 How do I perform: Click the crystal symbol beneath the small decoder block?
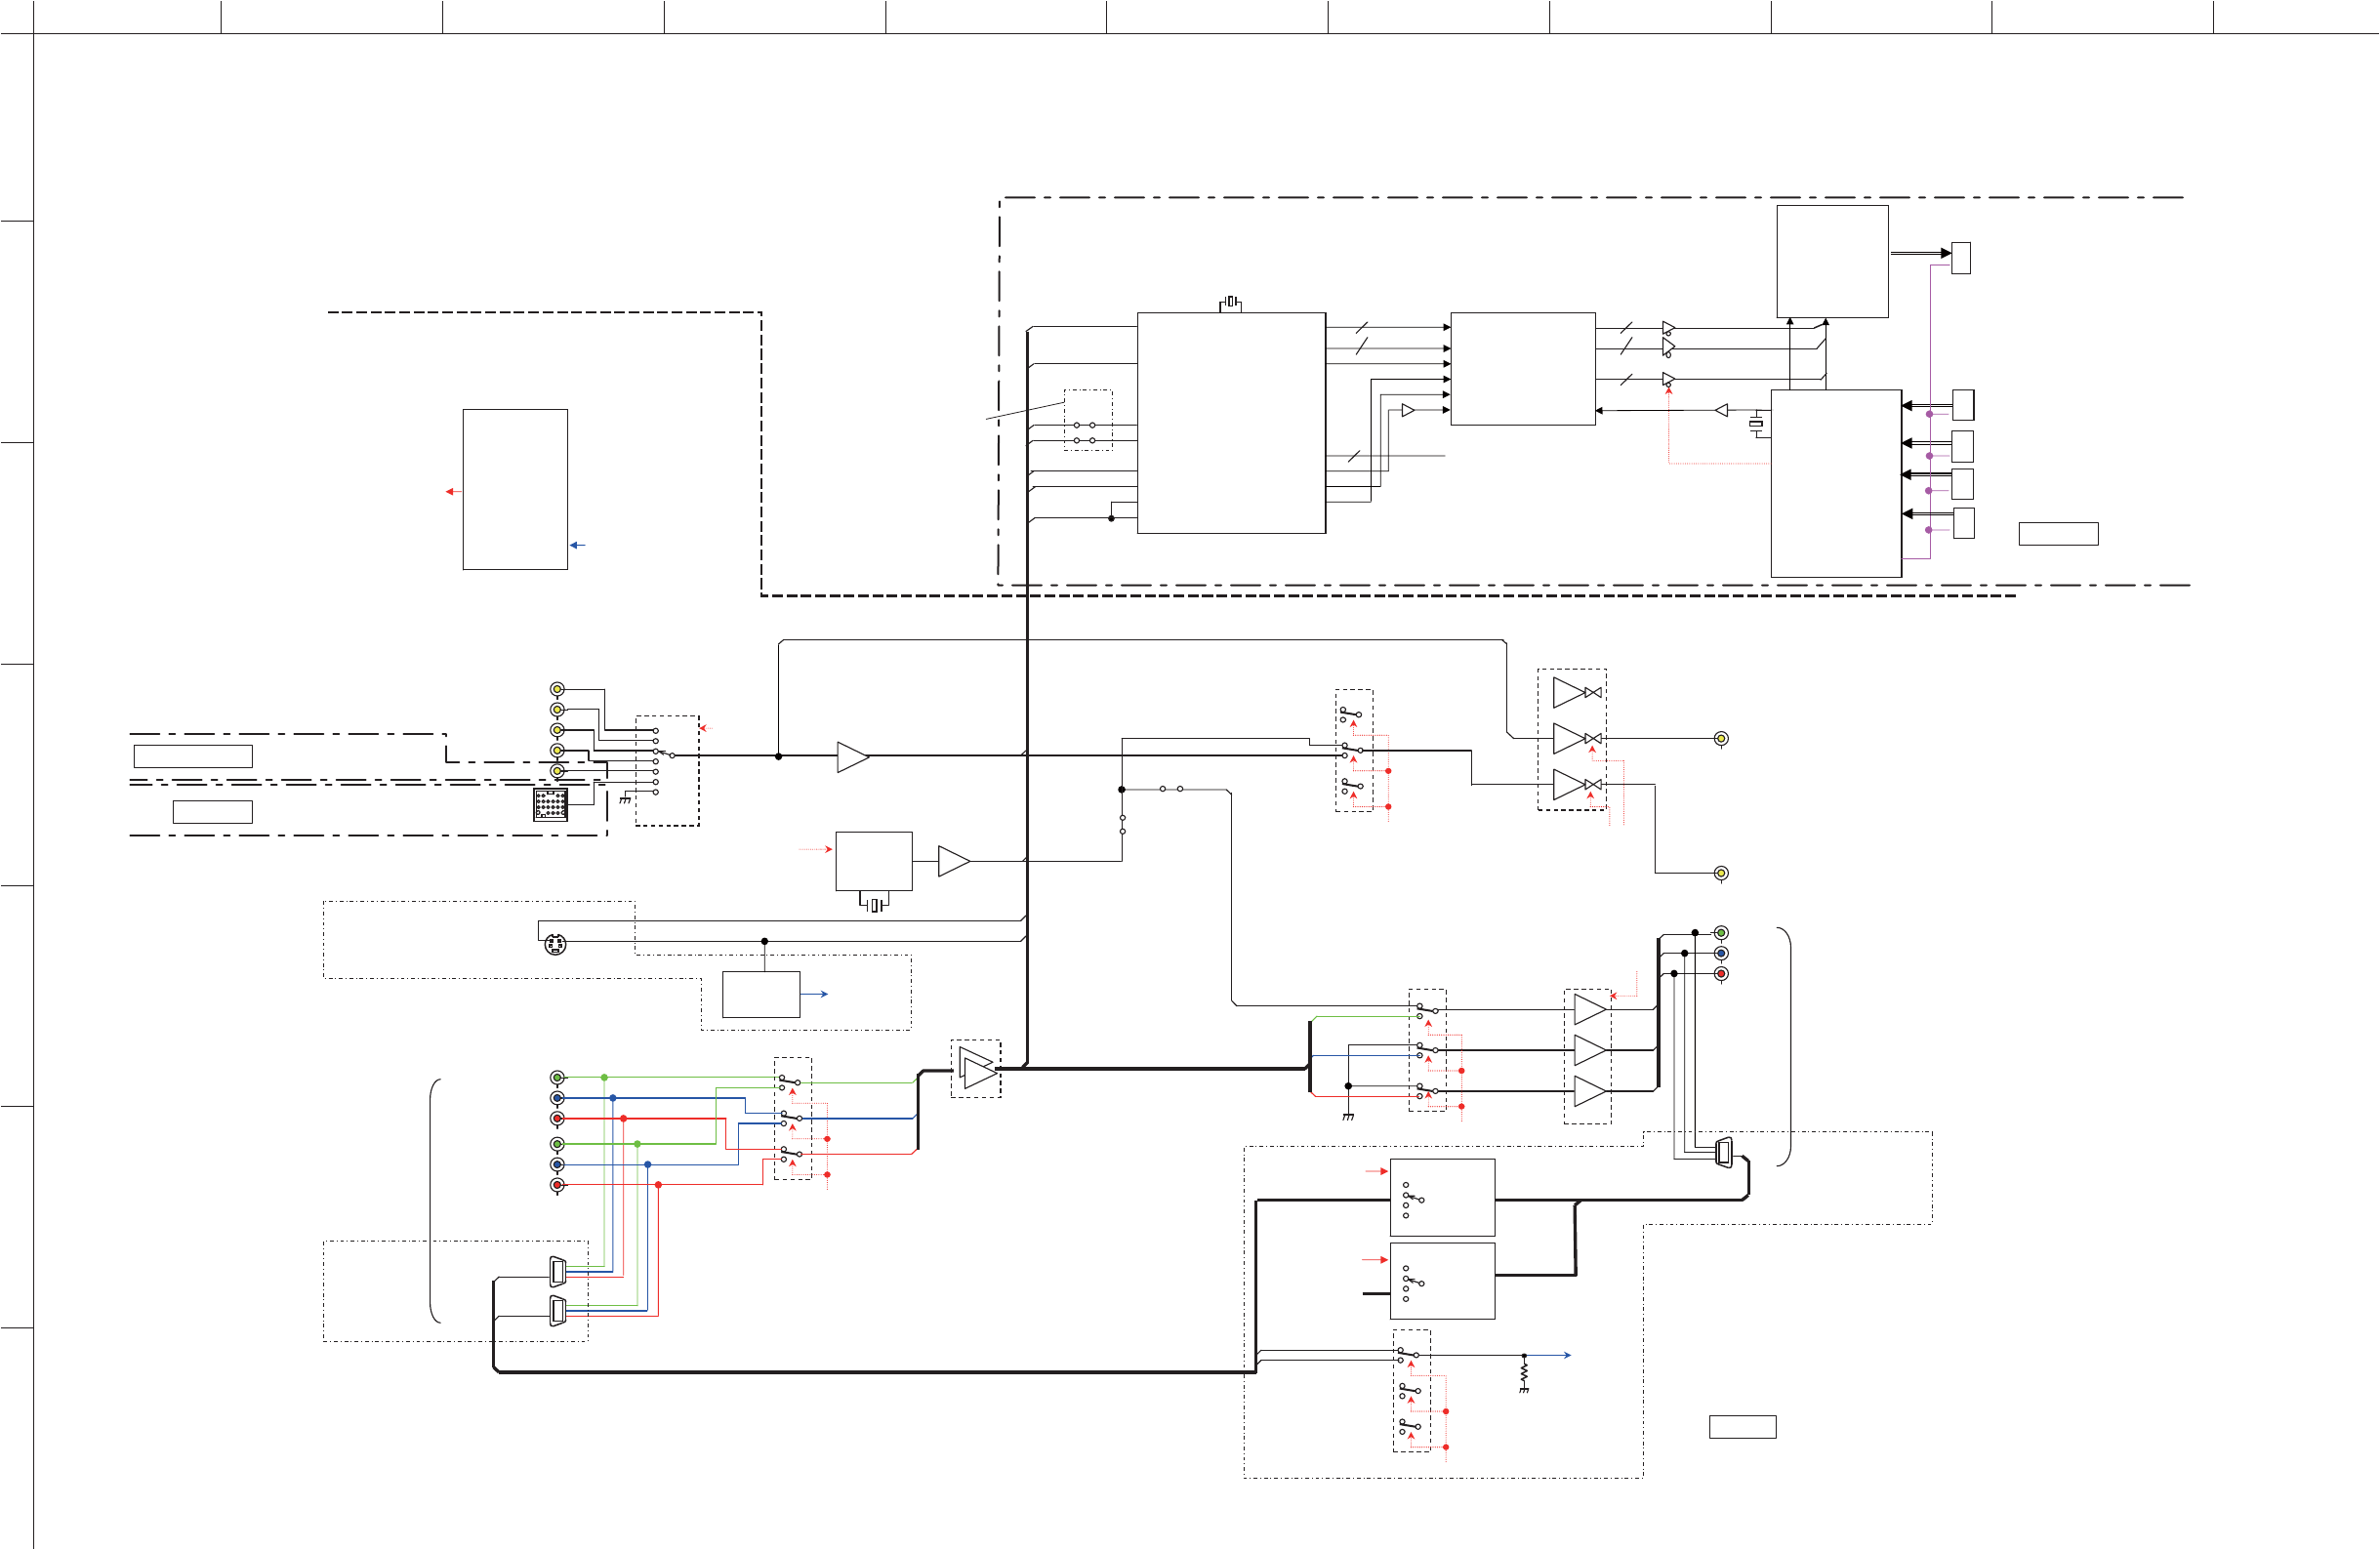coord(874,903)
